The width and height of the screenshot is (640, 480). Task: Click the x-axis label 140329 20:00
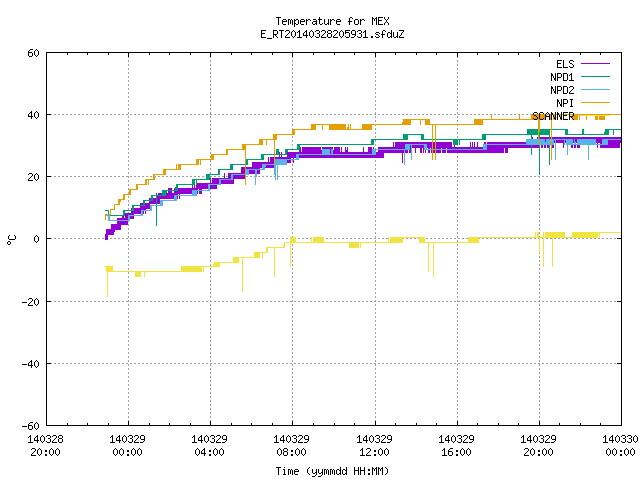538,446
